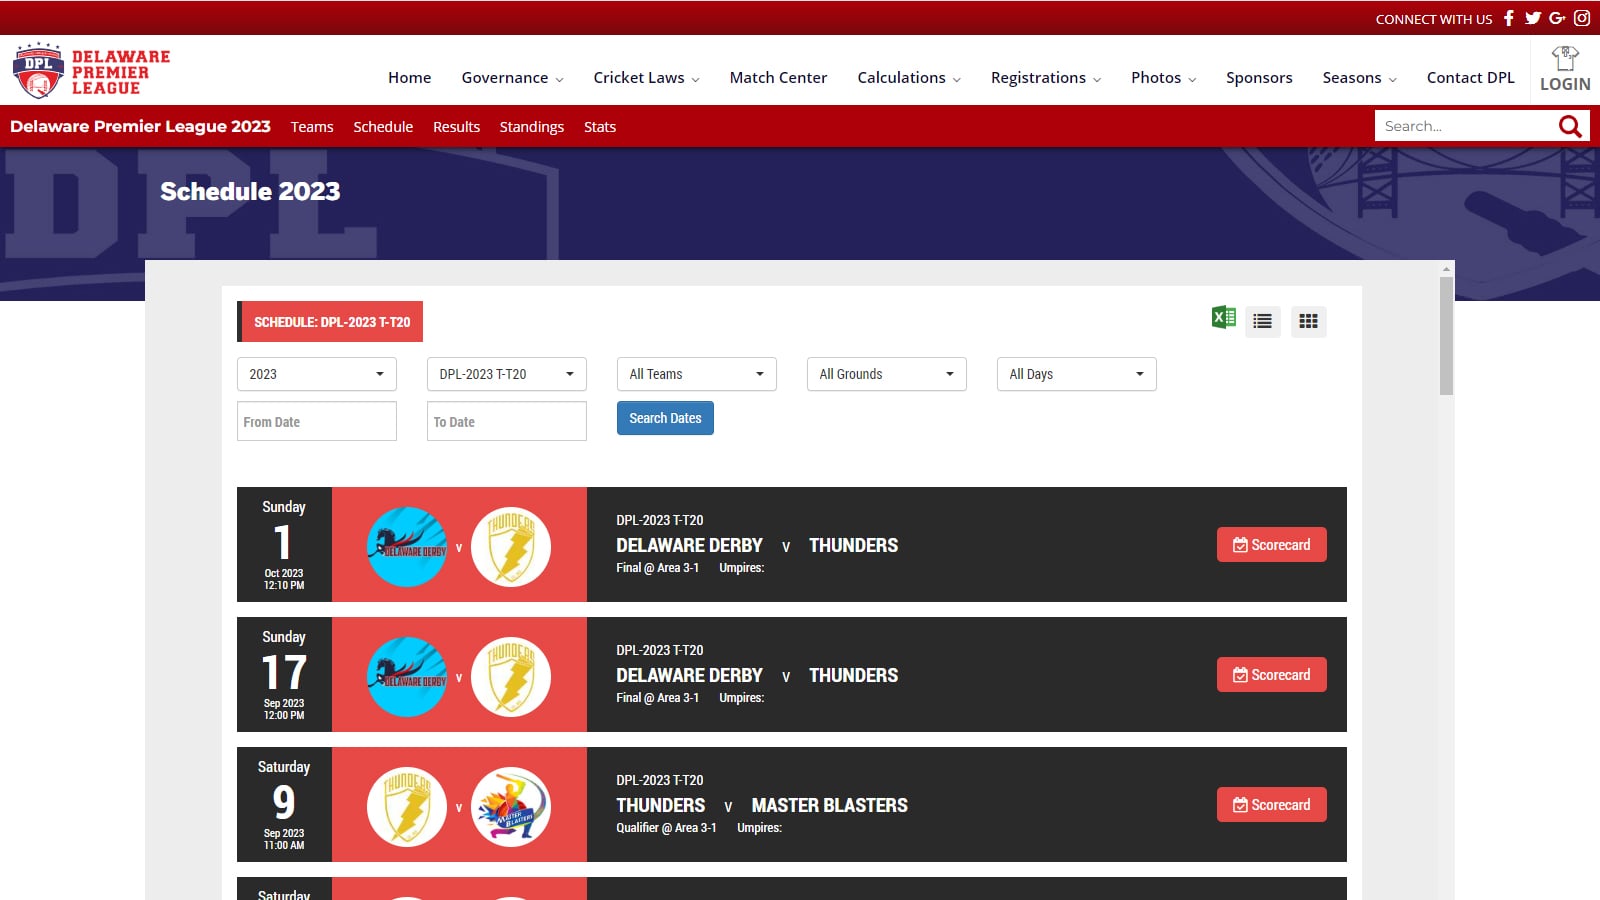Switch to grid view icon
The width and height of the screenshot is (1600, 900).
click(x=1308, y=321)
